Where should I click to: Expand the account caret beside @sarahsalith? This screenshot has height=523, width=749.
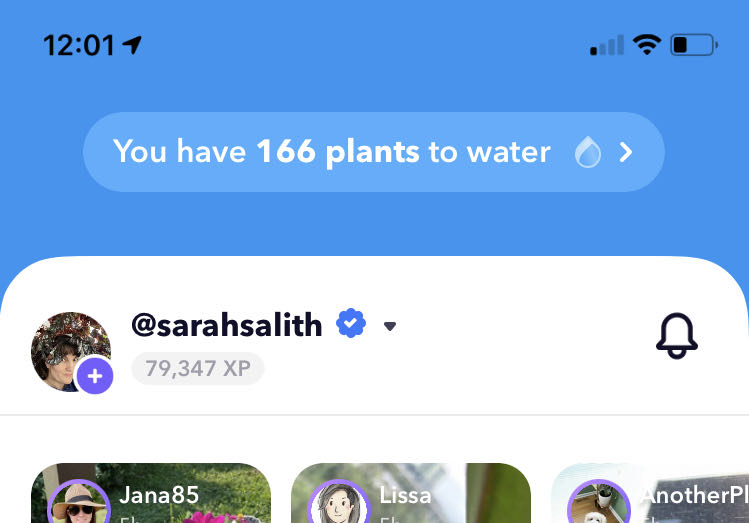[390, 326]
